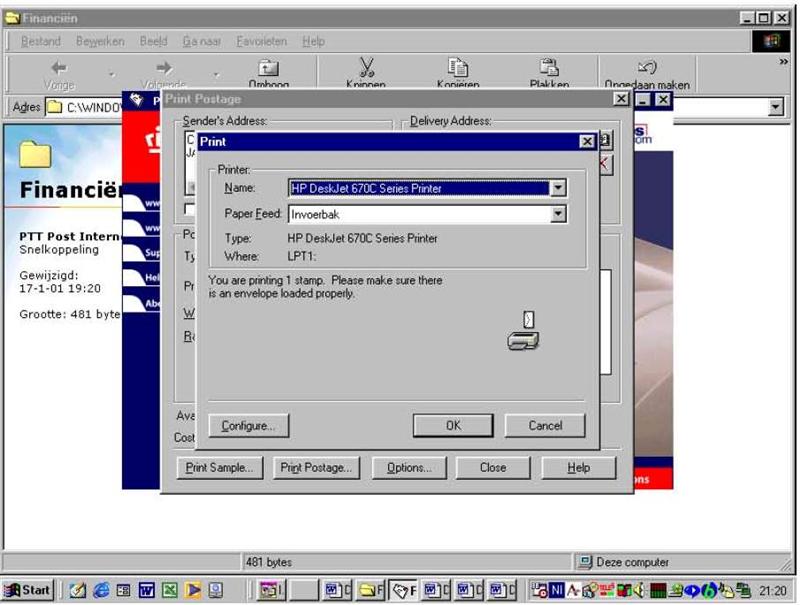Open the Beeld menu

pos(153,41)
